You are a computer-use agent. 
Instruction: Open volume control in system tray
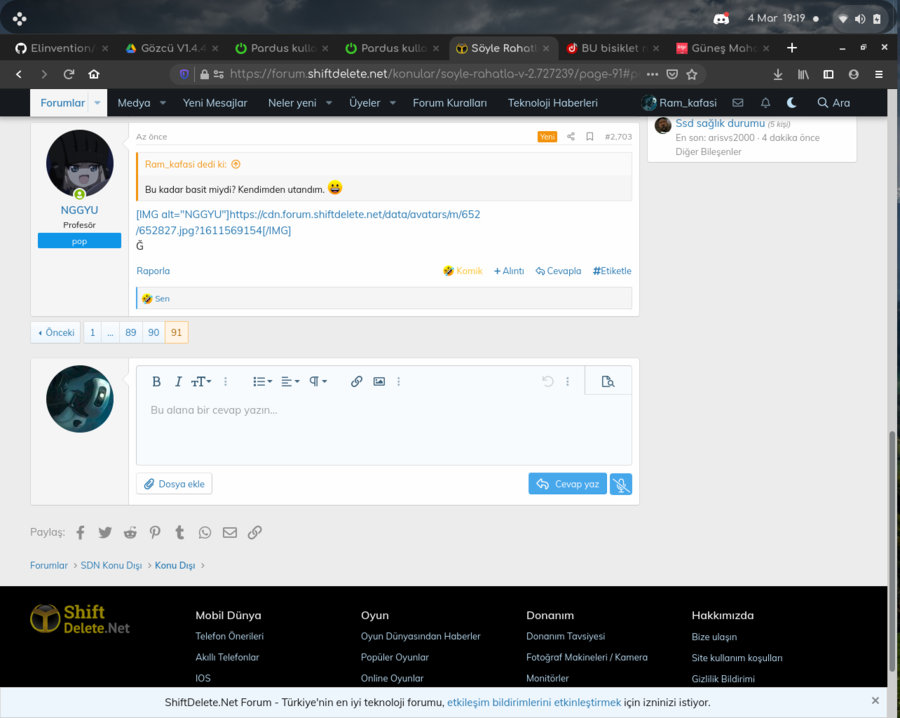pos(860,19)
